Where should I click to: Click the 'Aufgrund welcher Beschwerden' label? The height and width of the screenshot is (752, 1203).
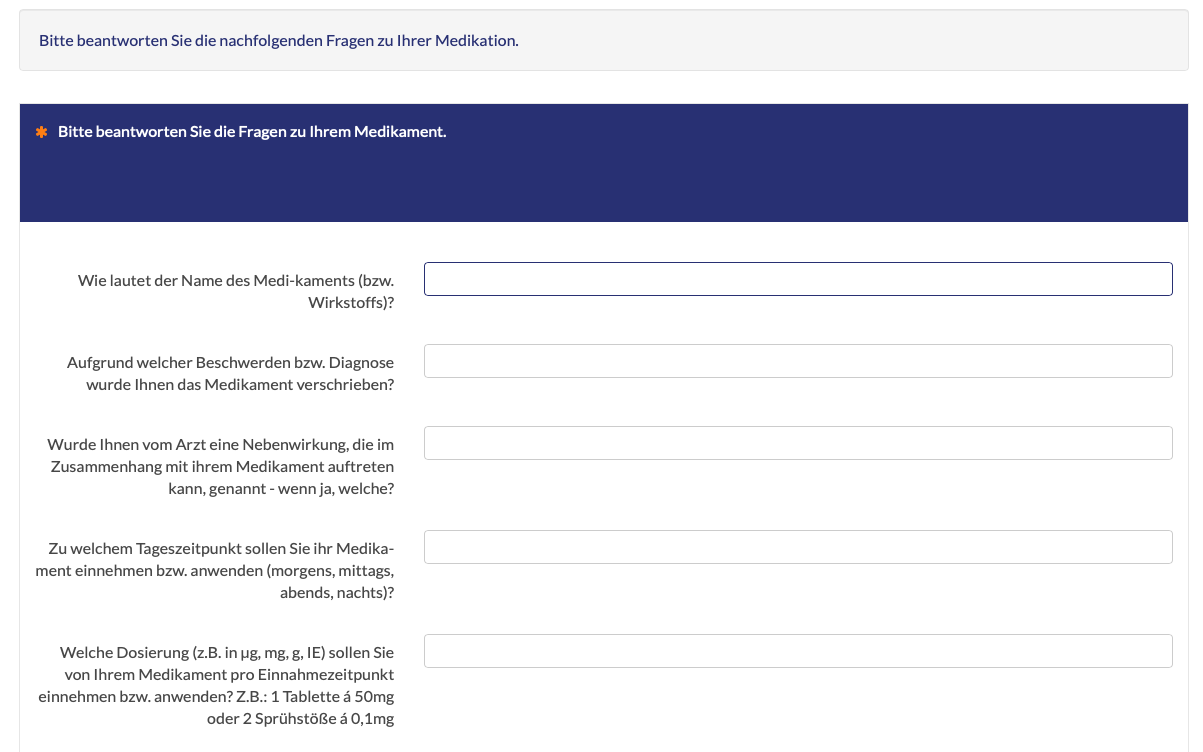click(x=230, y=362)
